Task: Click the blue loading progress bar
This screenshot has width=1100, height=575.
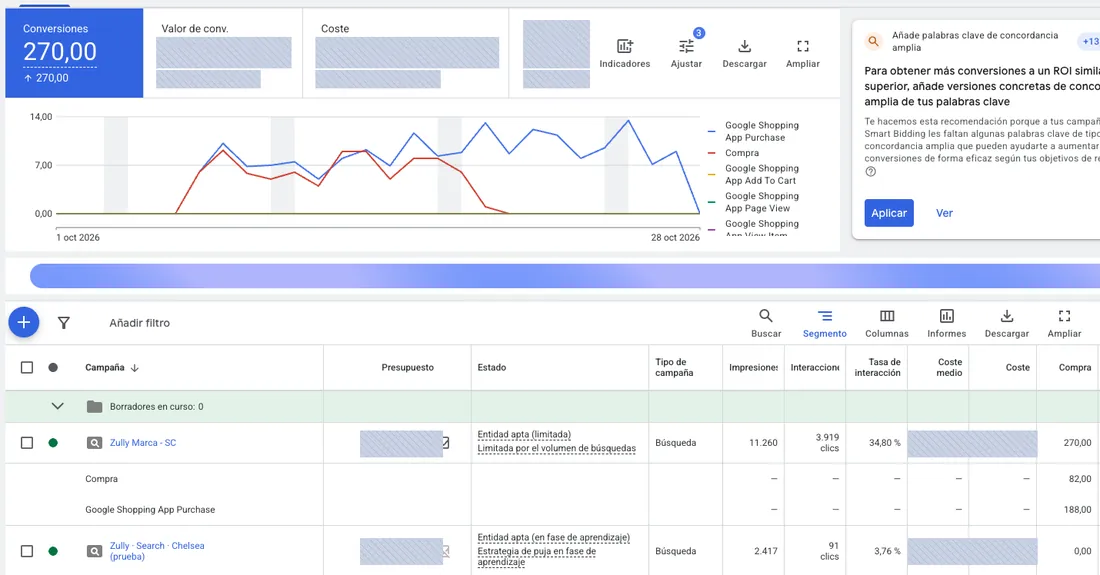Action: pyautogui.click(x=565, y=276)
